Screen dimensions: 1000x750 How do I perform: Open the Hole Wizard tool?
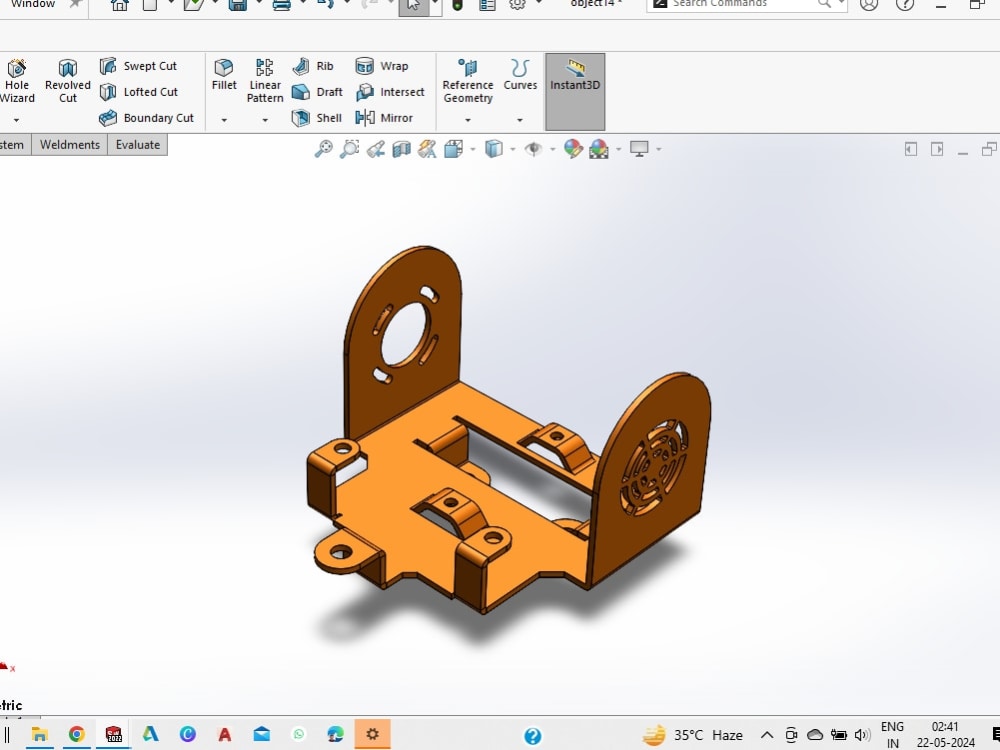point(17,80)
